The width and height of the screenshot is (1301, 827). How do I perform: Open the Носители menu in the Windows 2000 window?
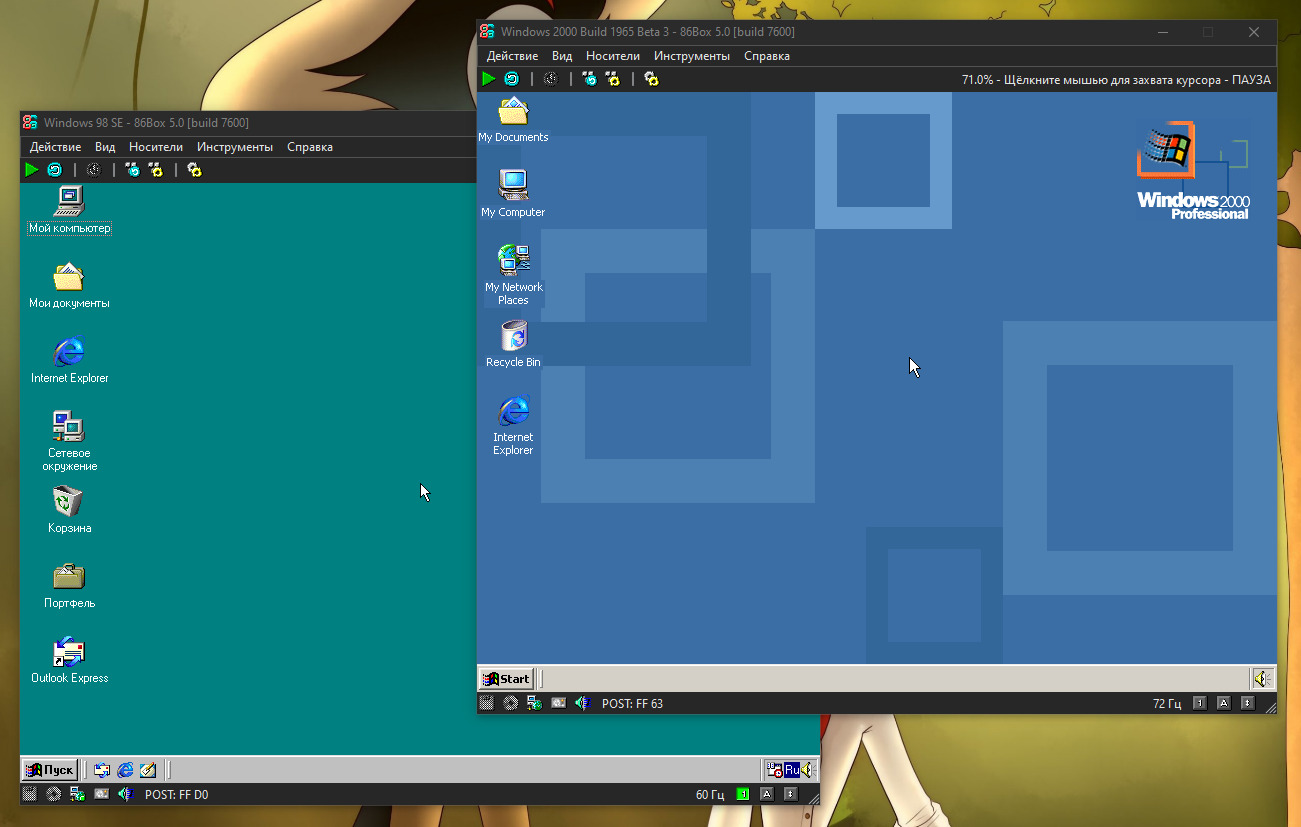(613, 56)
